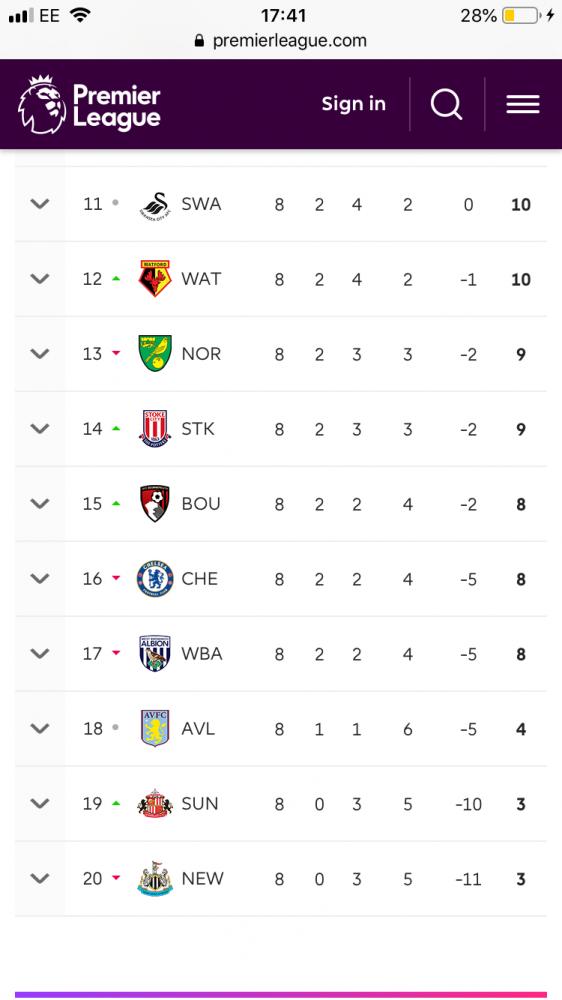Click the Sign in link

[x=353, y=104]
